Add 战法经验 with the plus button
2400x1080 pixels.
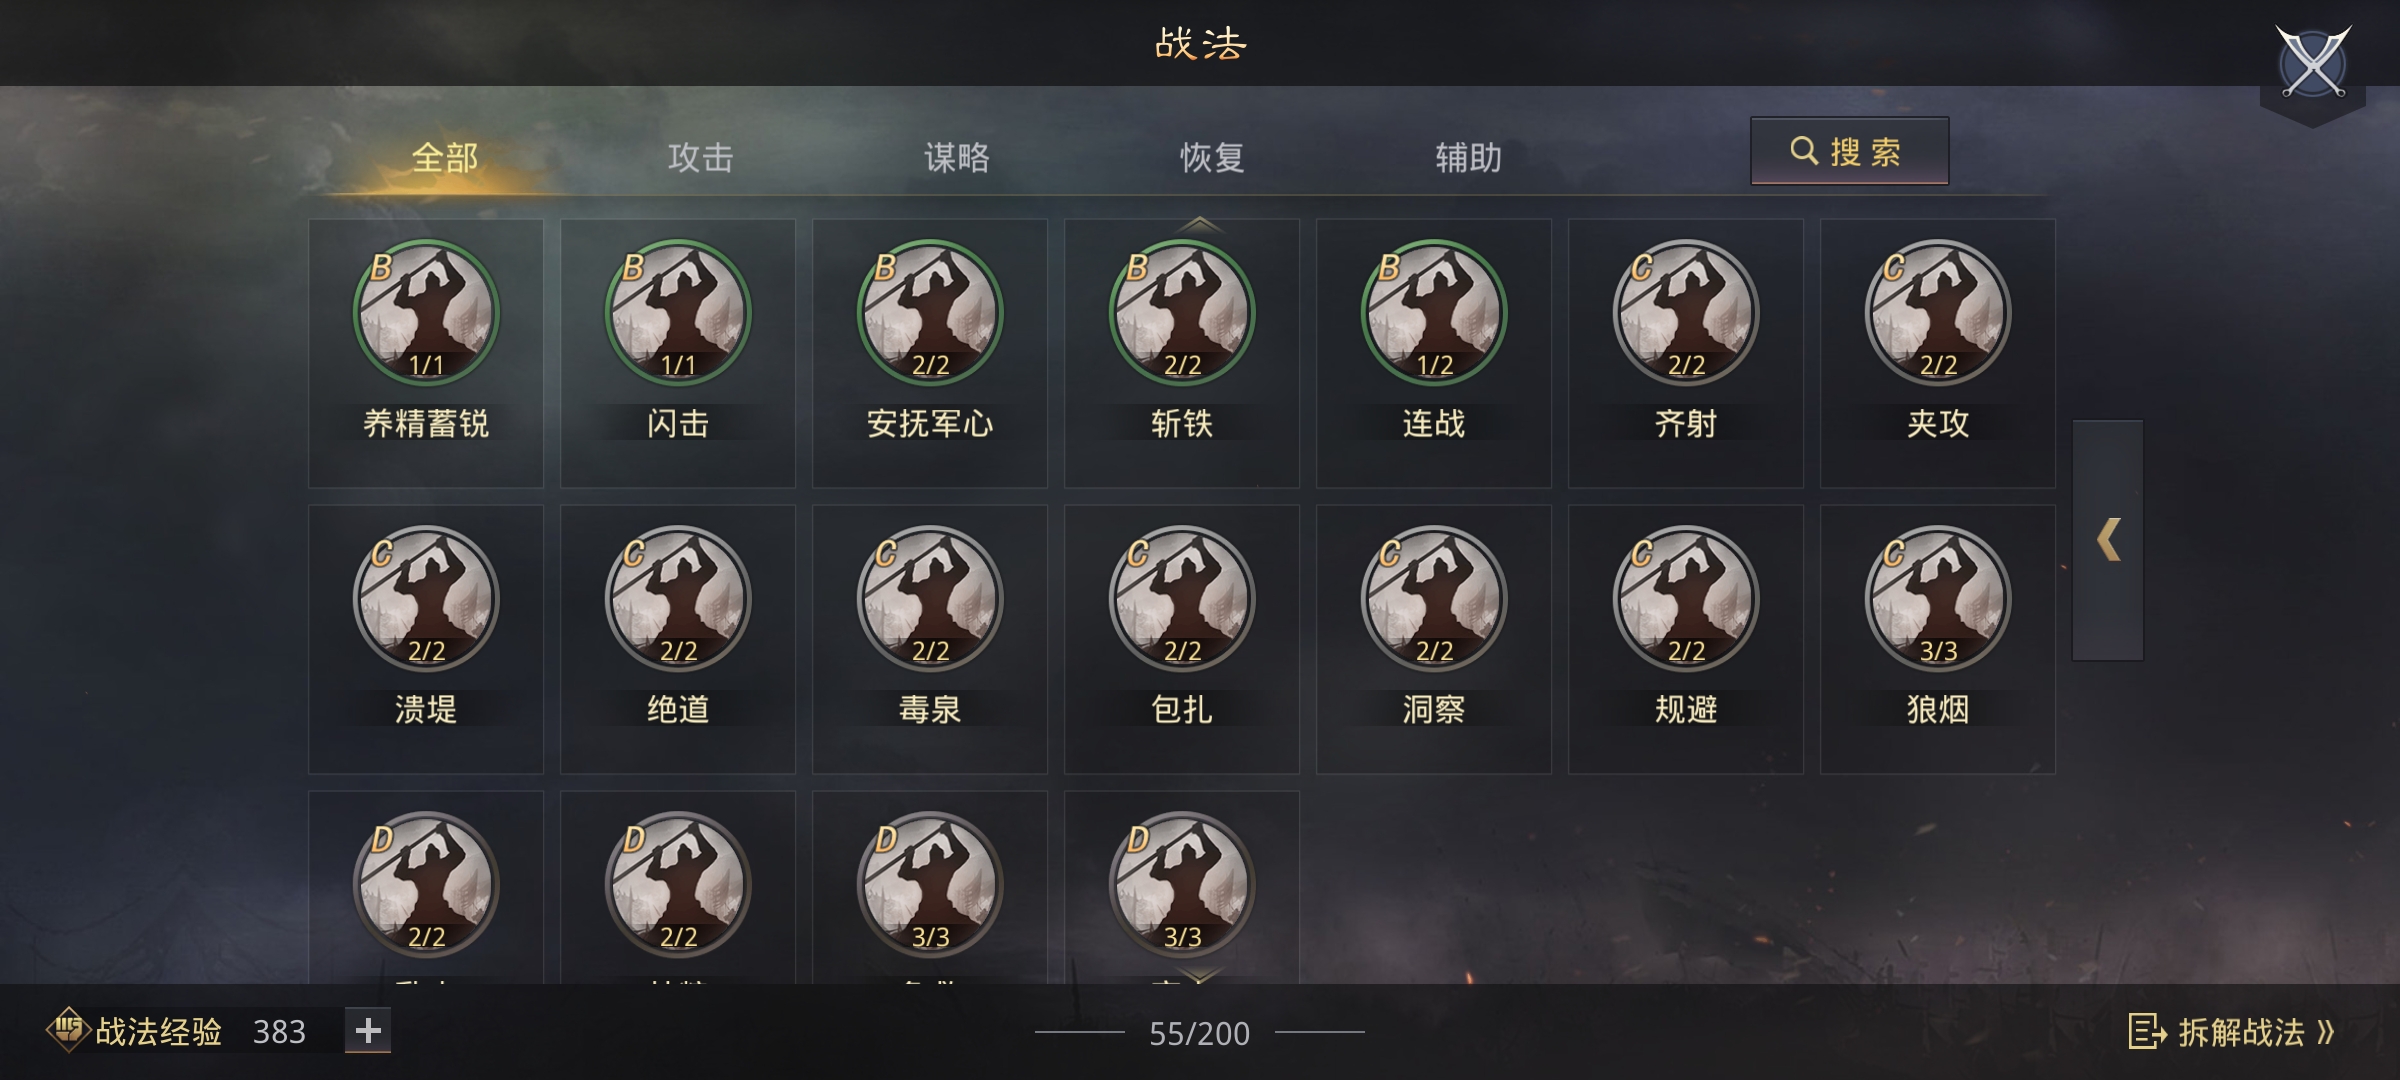(368, 1030)
